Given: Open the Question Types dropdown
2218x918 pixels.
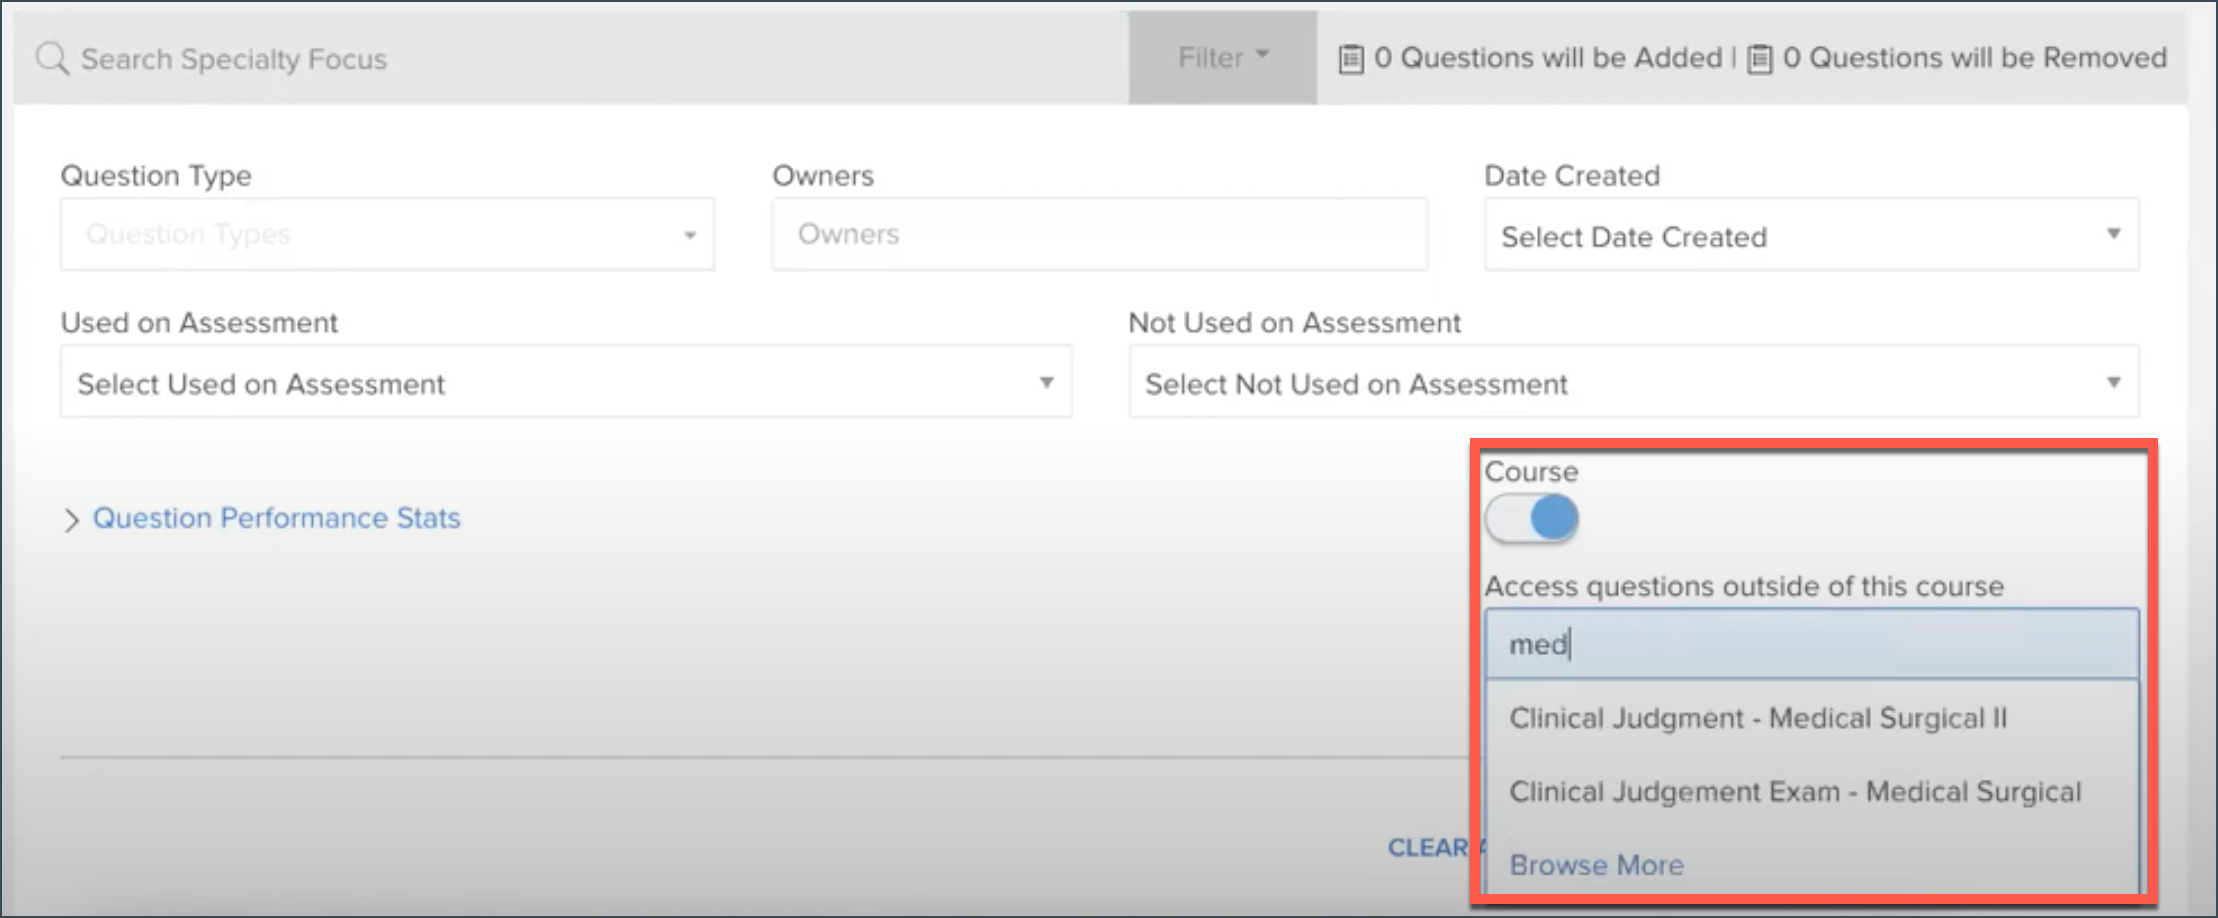Looking at the screenshot, I should (387, 234).
